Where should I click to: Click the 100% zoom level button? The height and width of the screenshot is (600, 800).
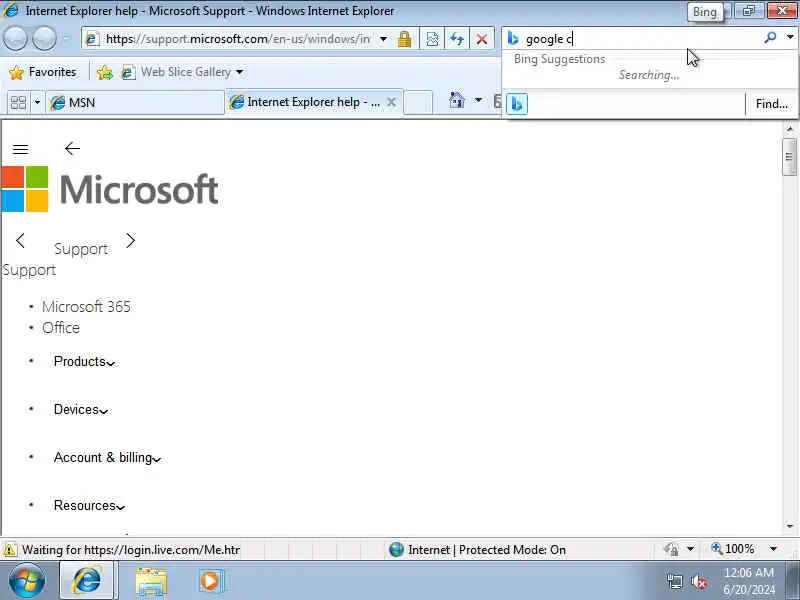(x=733, y=549)
